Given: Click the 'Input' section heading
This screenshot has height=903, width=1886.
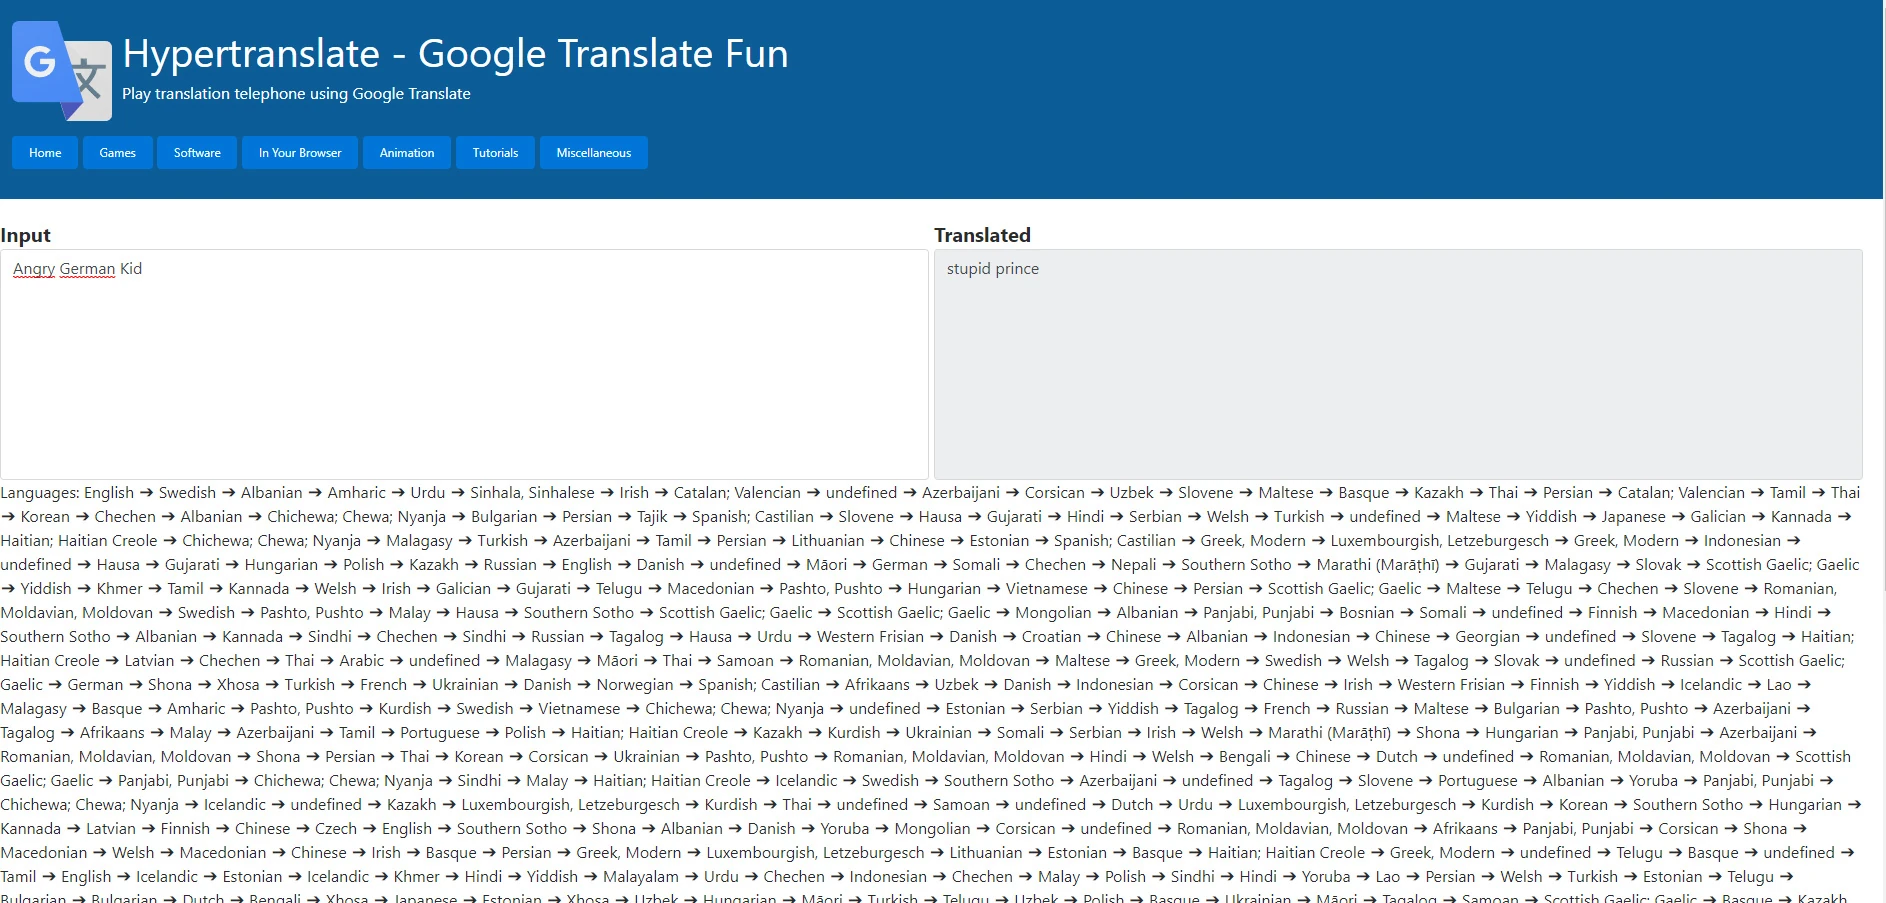Looking at the screenshot, I should tap(26, 235).
